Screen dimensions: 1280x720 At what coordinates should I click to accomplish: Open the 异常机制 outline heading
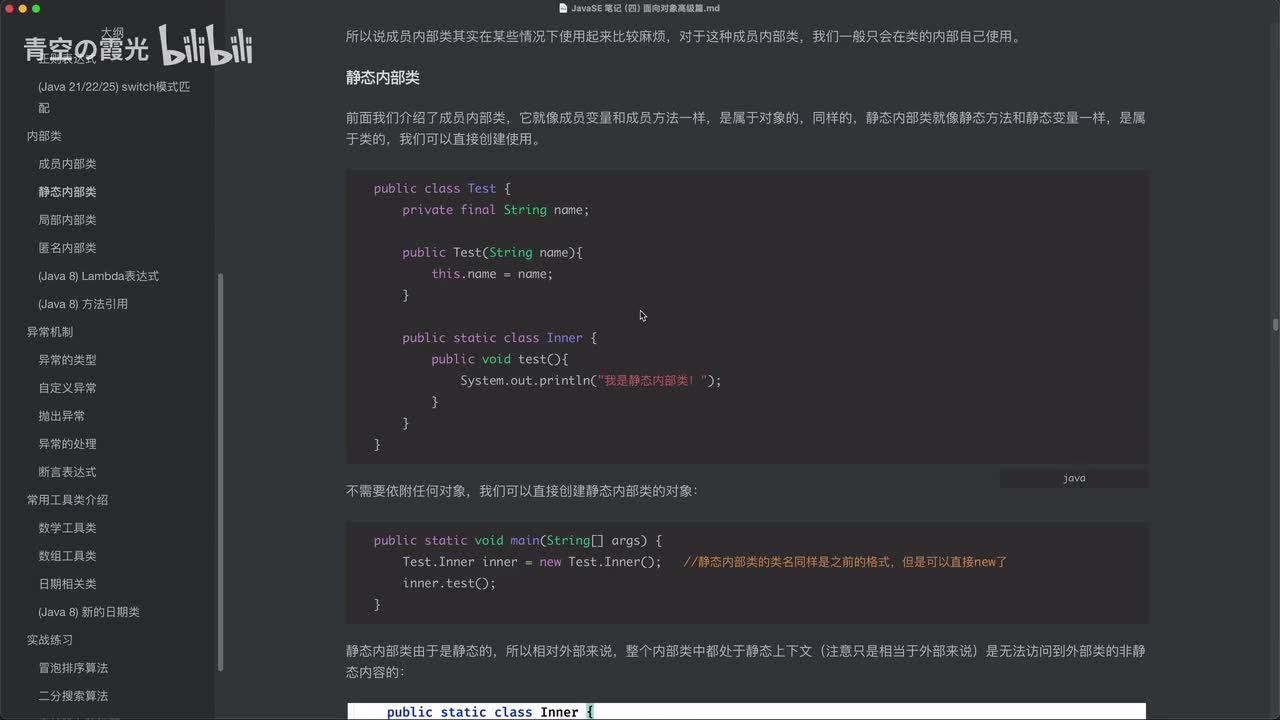click(x=50, y=332)
